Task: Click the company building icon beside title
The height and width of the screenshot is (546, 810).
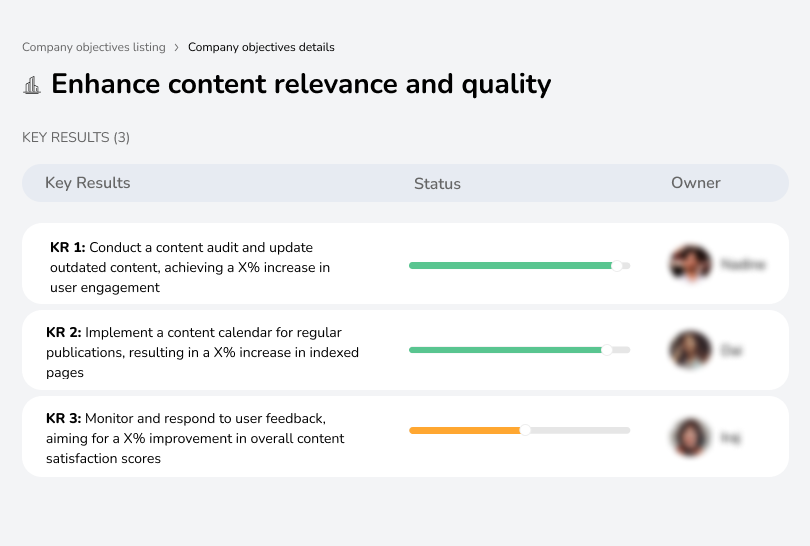Action: (32, 85)
